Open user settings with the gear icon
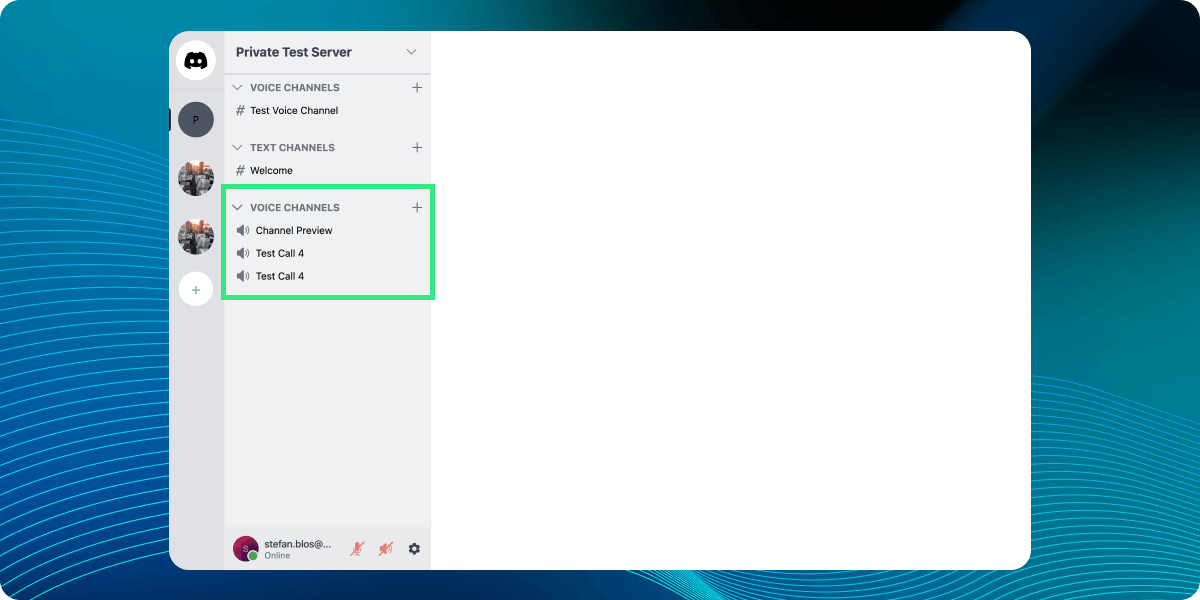This screenshot has height=600, width=1200. click(x=414, y=548)
